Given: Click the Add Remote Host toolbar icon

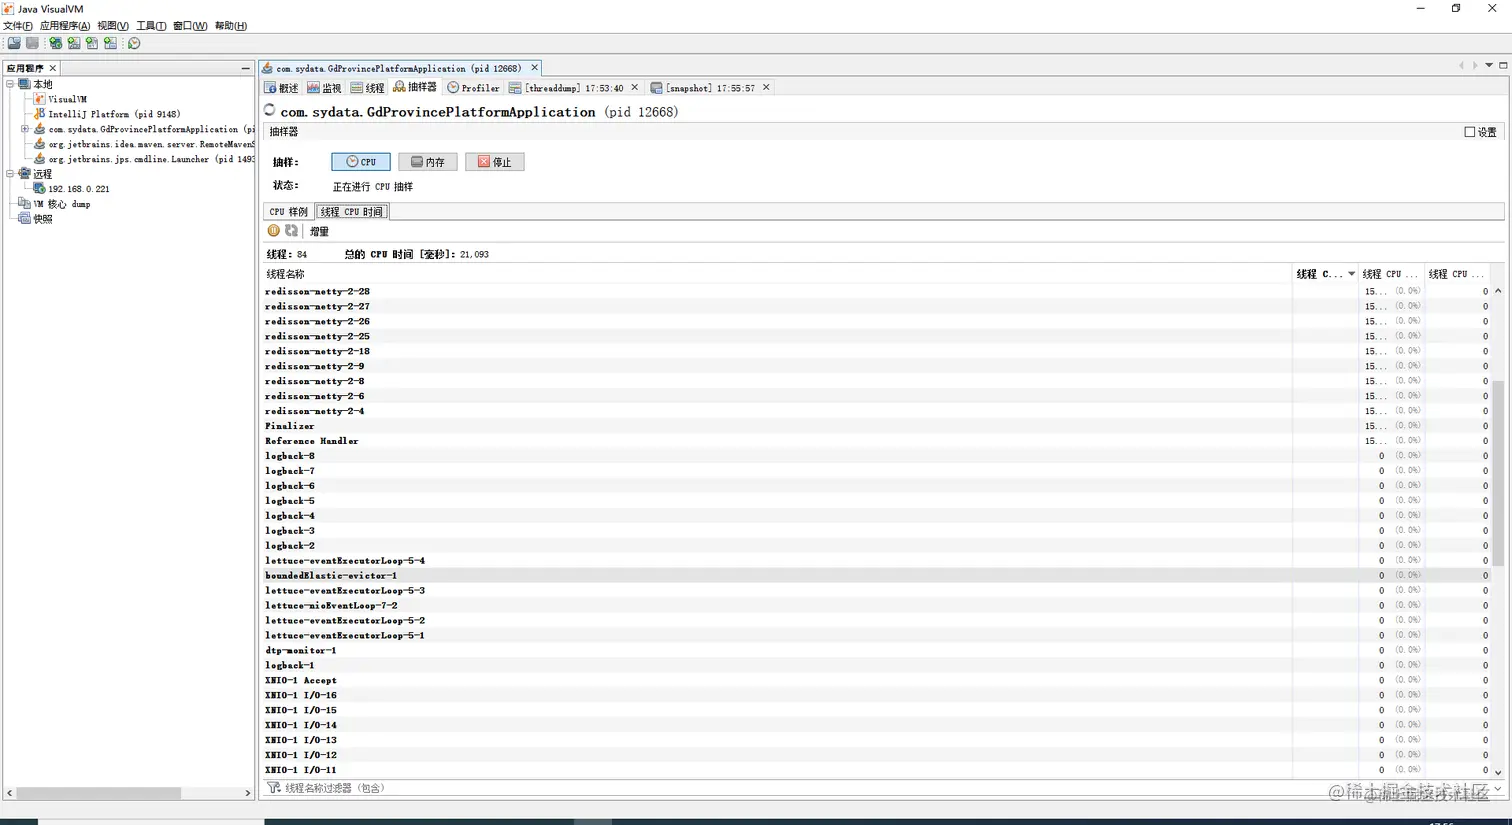Looking at the screenshot, I should point(56,43).
